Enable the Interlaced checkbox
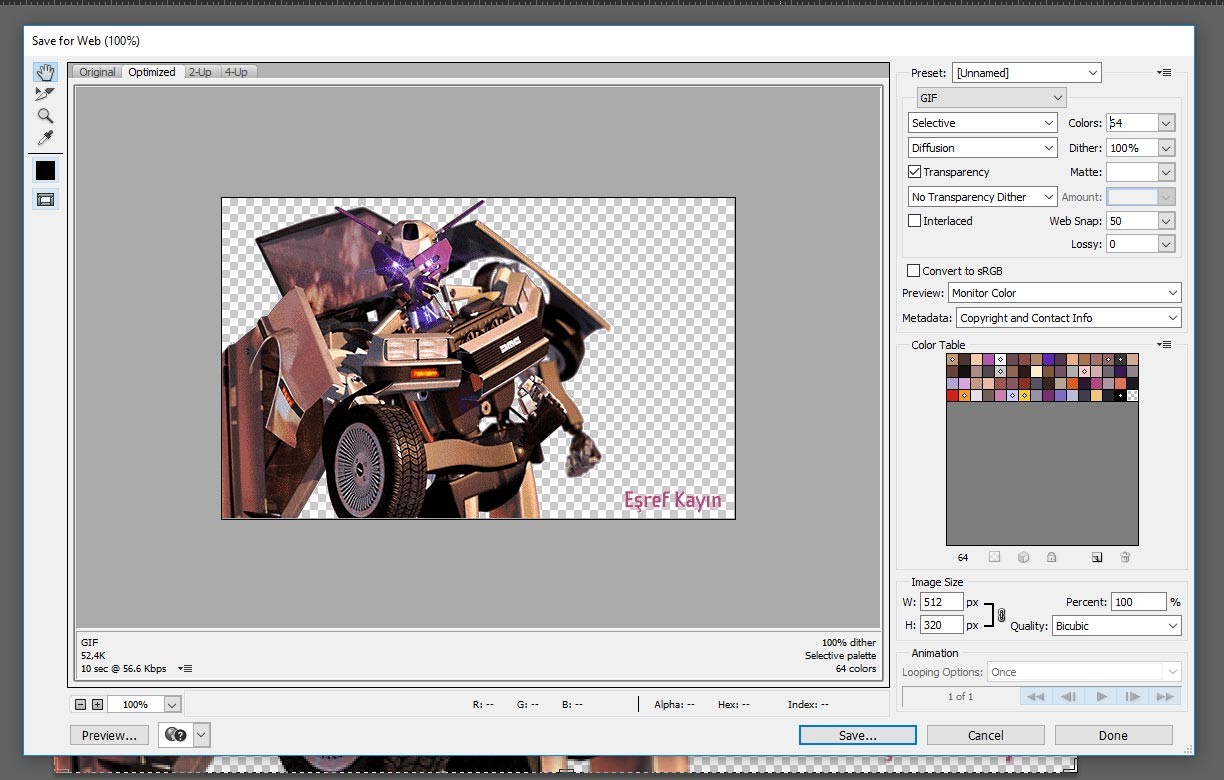The width and height of the screenshot is (1224, 780). pyautogui.click(x=915, y=221)
